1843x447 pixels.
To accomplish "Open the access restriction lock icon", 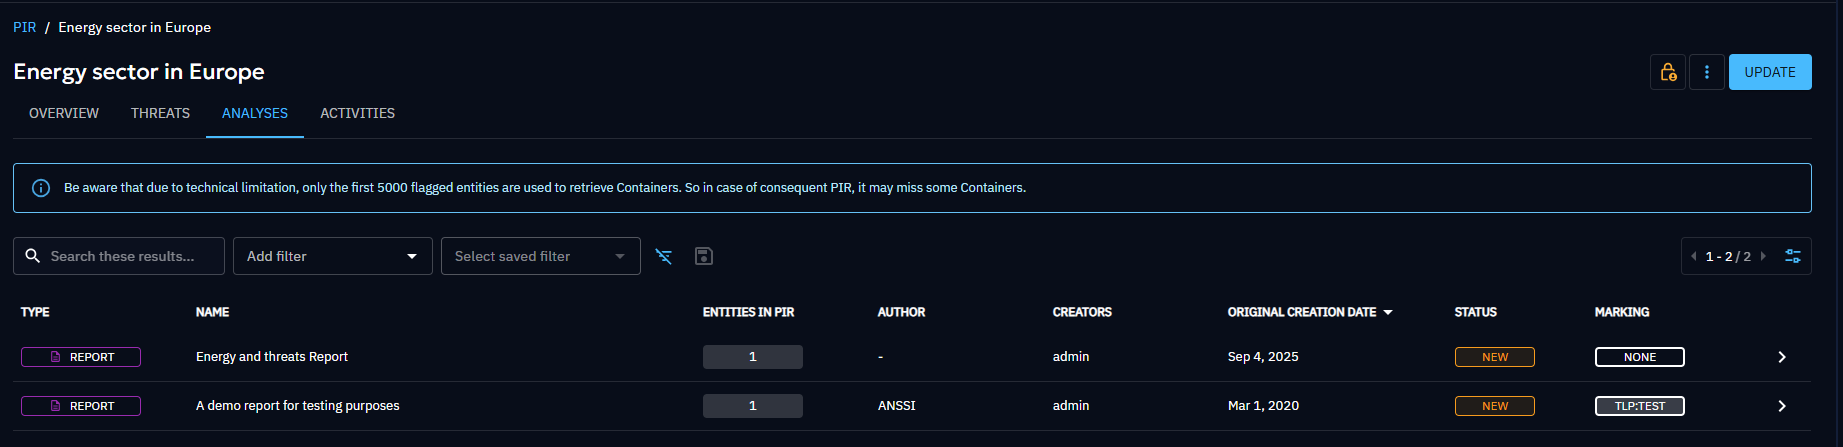I will [1667, 72].
